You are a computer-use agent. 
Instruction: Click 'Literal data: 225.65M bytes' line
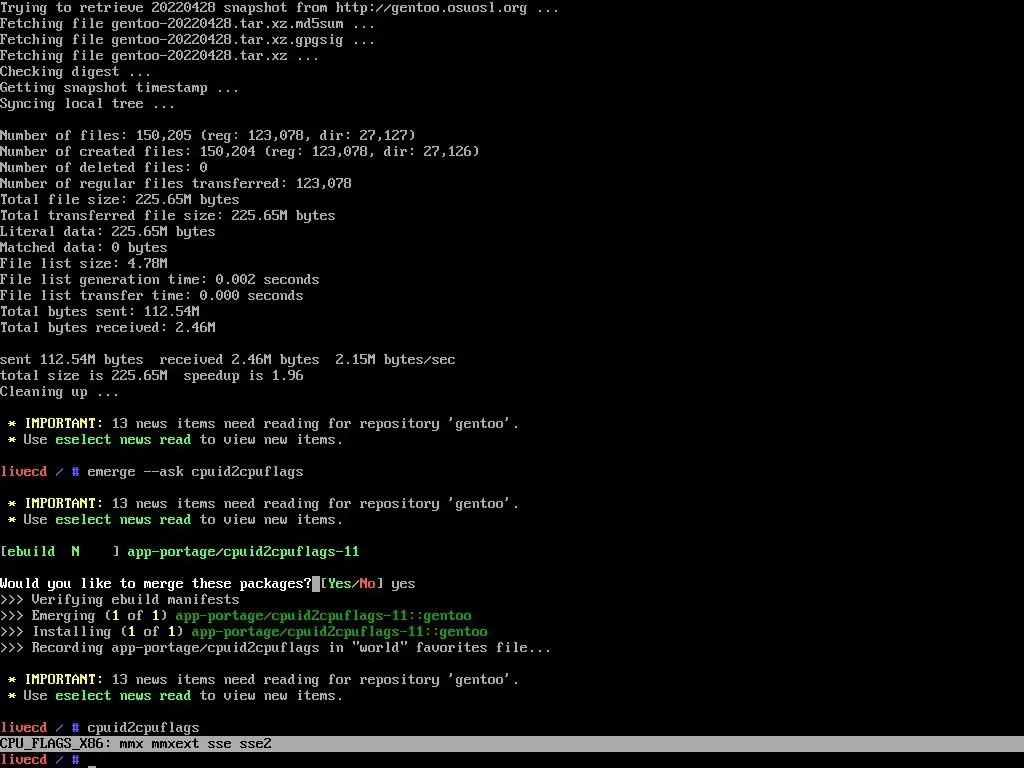(x=108, y=232)
